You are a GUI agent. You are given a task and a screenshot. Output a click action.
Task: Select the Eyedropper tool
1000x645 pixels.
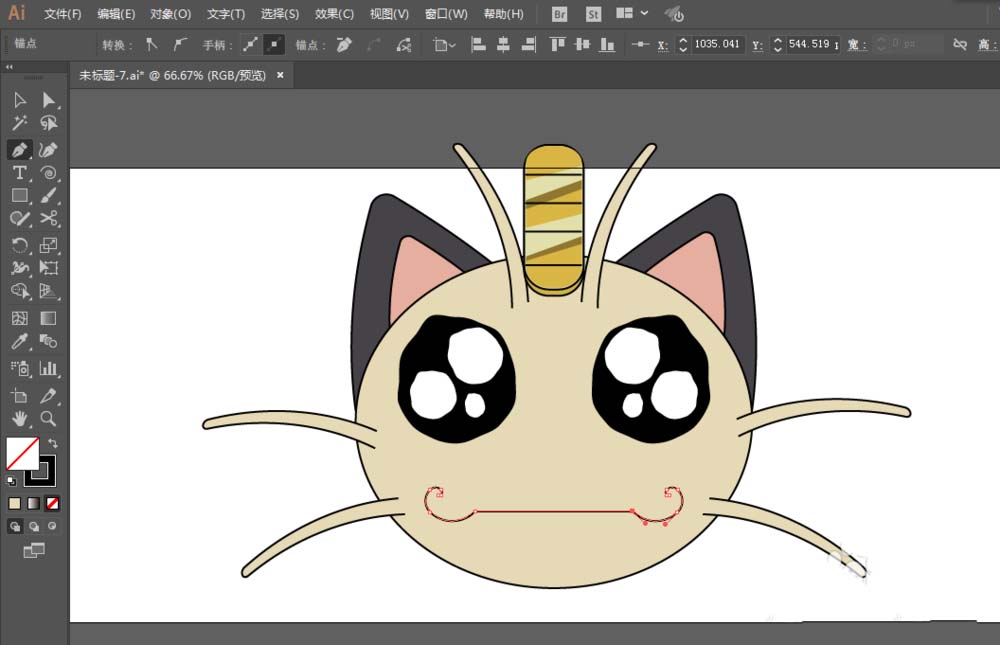tap(20, 341)
